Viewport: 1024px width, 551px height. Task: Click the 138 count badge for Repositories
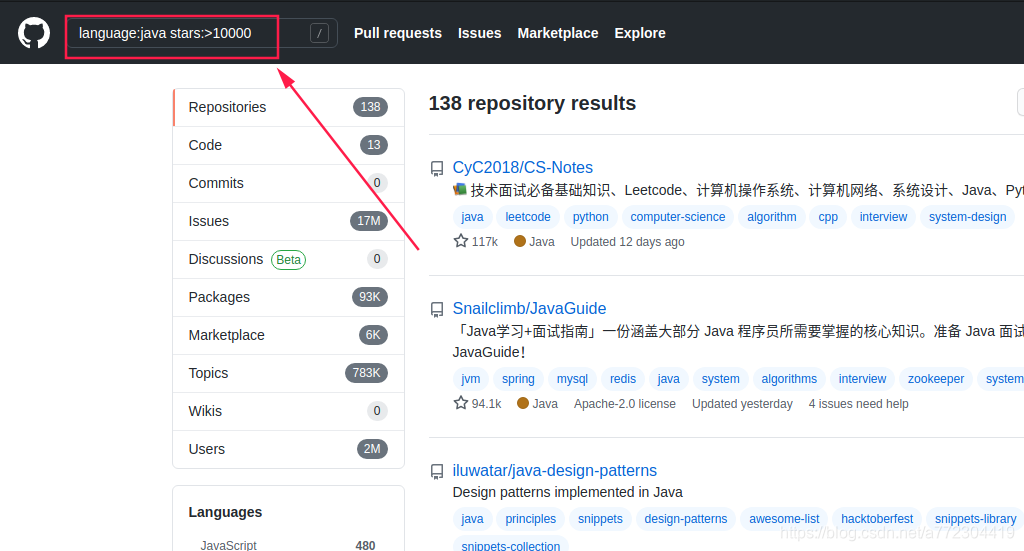(x=370, y=107)
